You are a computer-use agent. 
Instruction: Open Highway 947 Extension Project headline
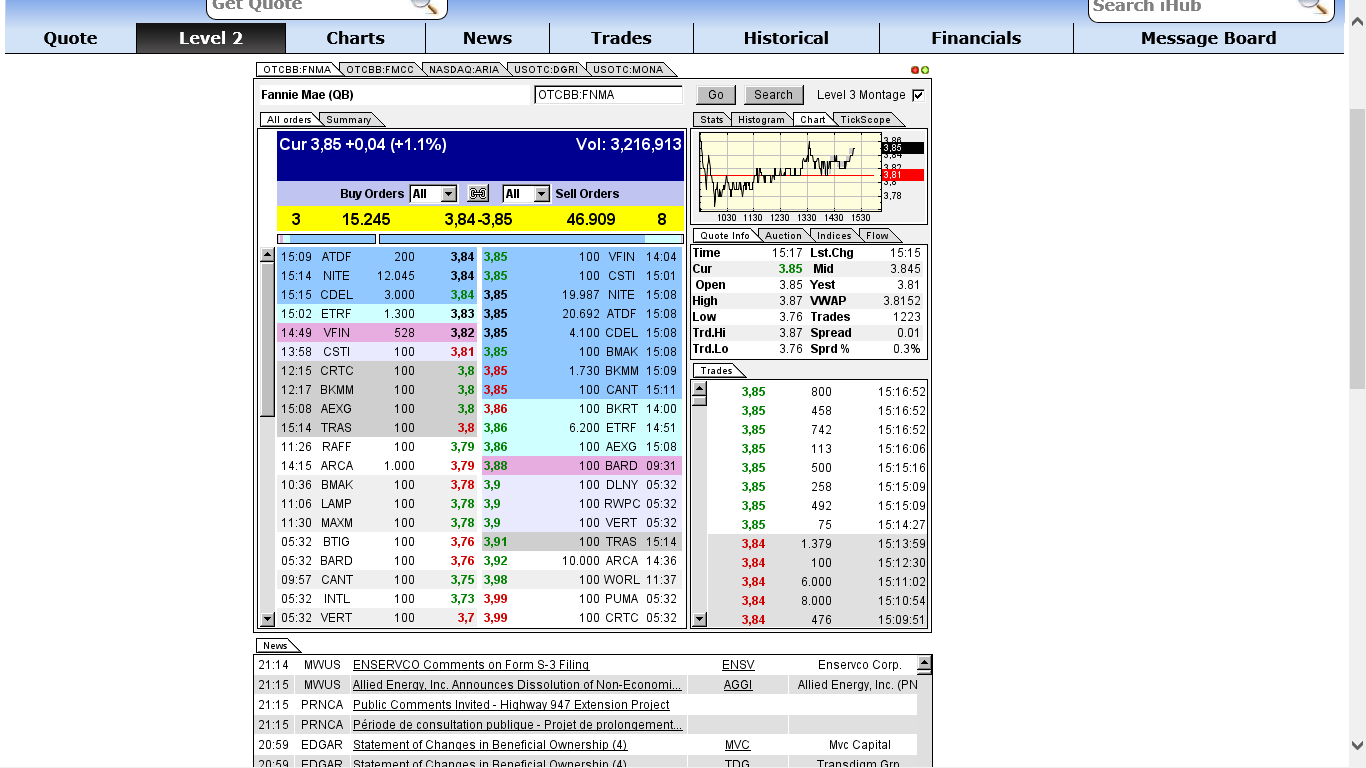(511, 705)
